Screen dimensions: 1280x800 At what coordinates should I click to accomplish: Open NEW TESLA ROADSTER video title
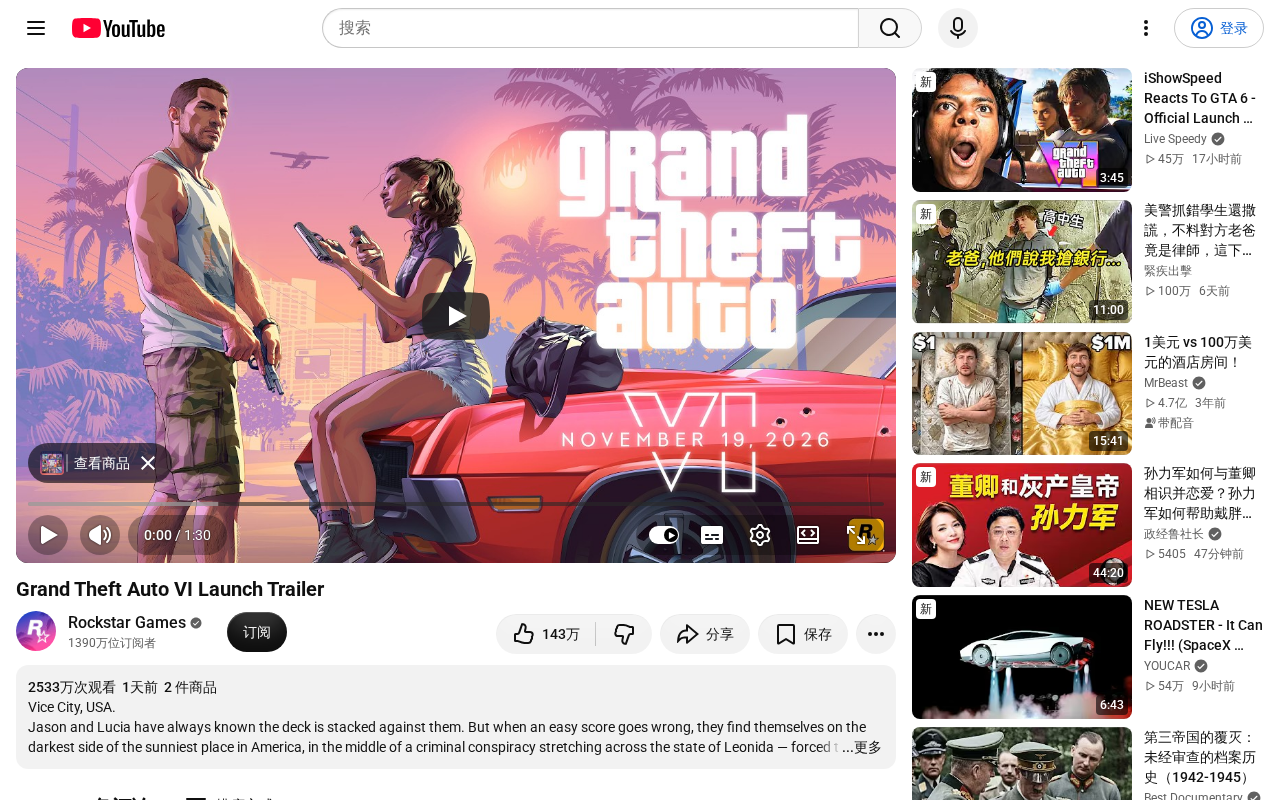1203,625
